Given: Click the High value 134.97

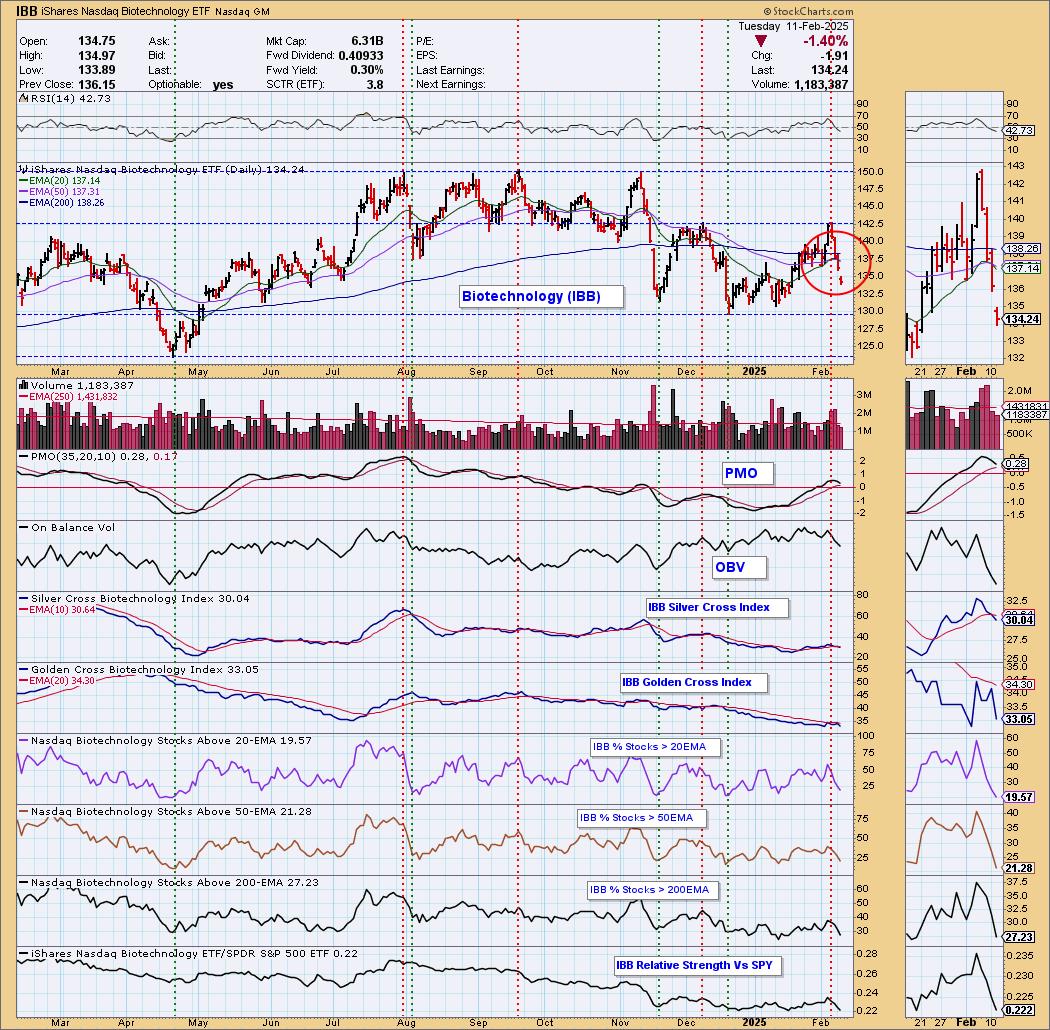Looking at the screenshot, I should [x=96, y=56].
